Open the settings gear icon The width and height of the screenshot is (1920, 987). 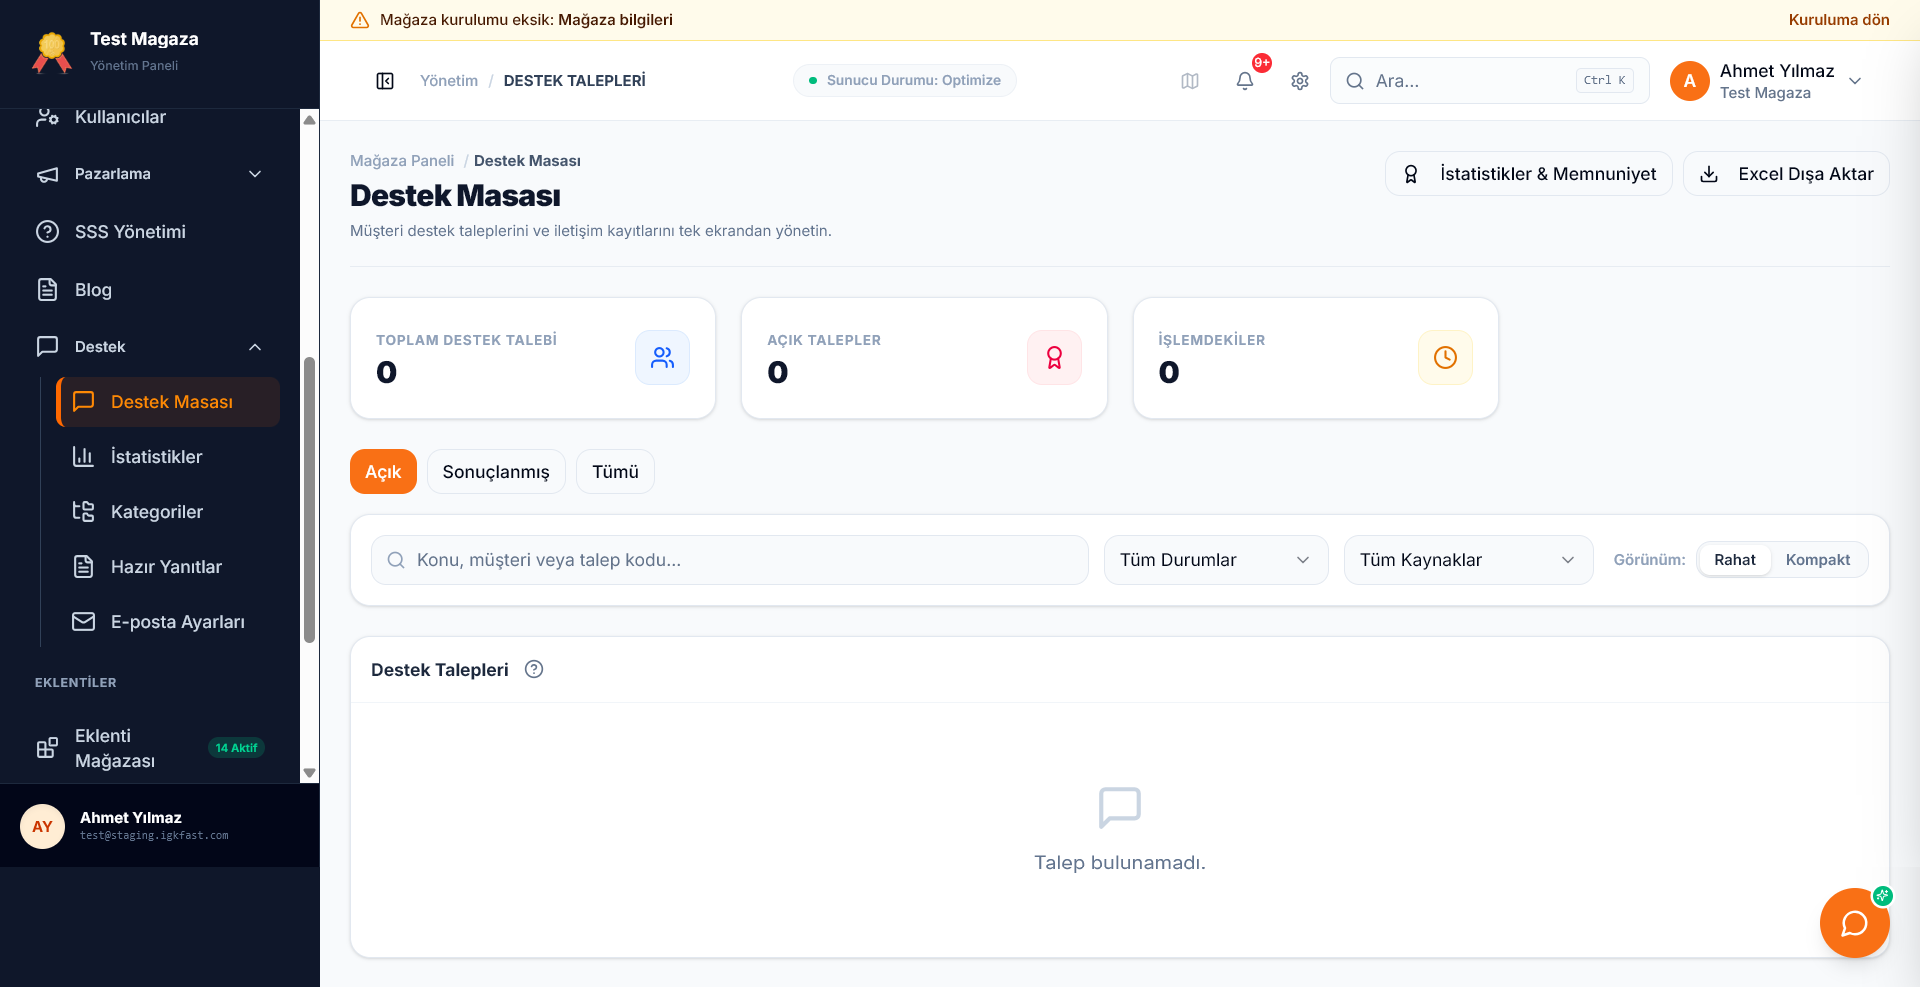pos(1300,81)
